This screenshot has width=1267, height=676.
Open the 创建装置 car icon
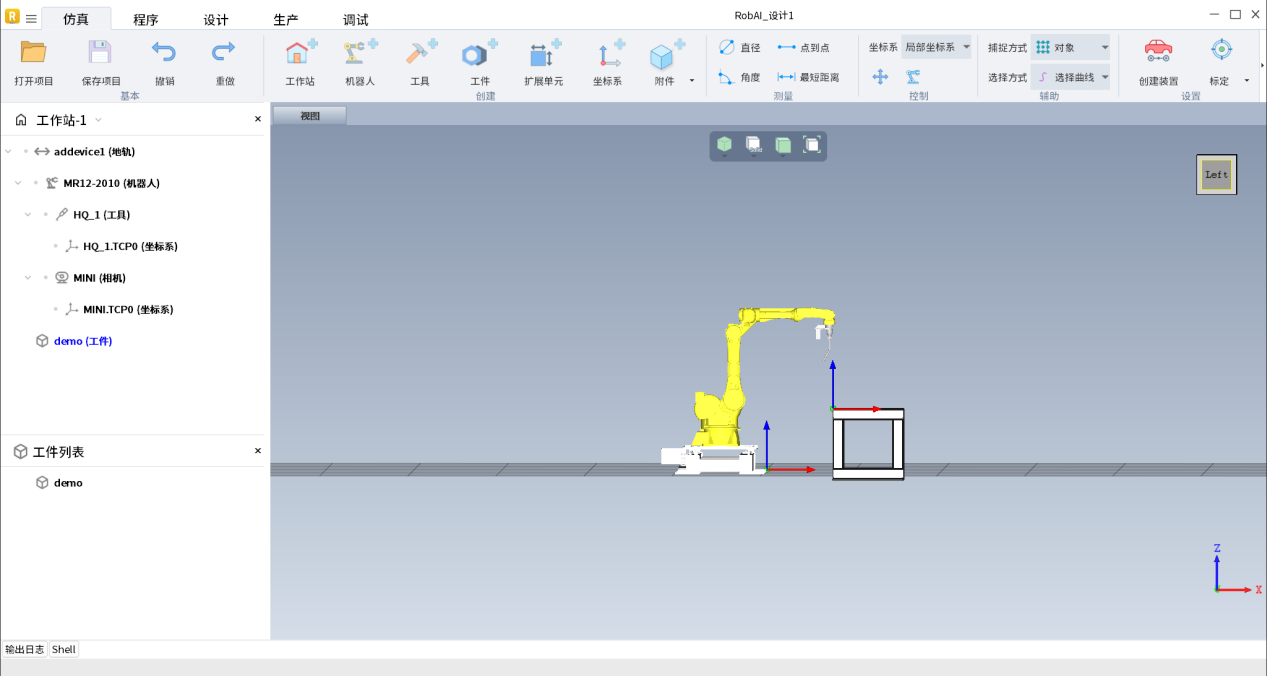pyautogui.click(x=1158, y=53)
